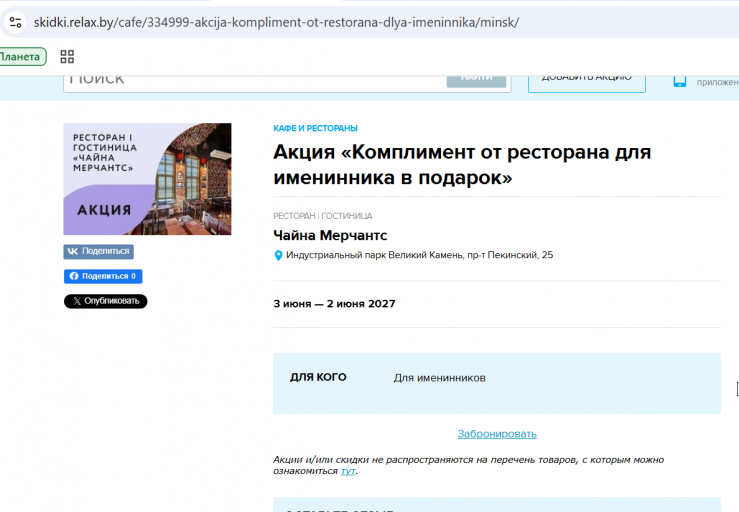Open the Чайна Мерчантс promo image
Screen dimensions: 739x512
pos(147,179)
